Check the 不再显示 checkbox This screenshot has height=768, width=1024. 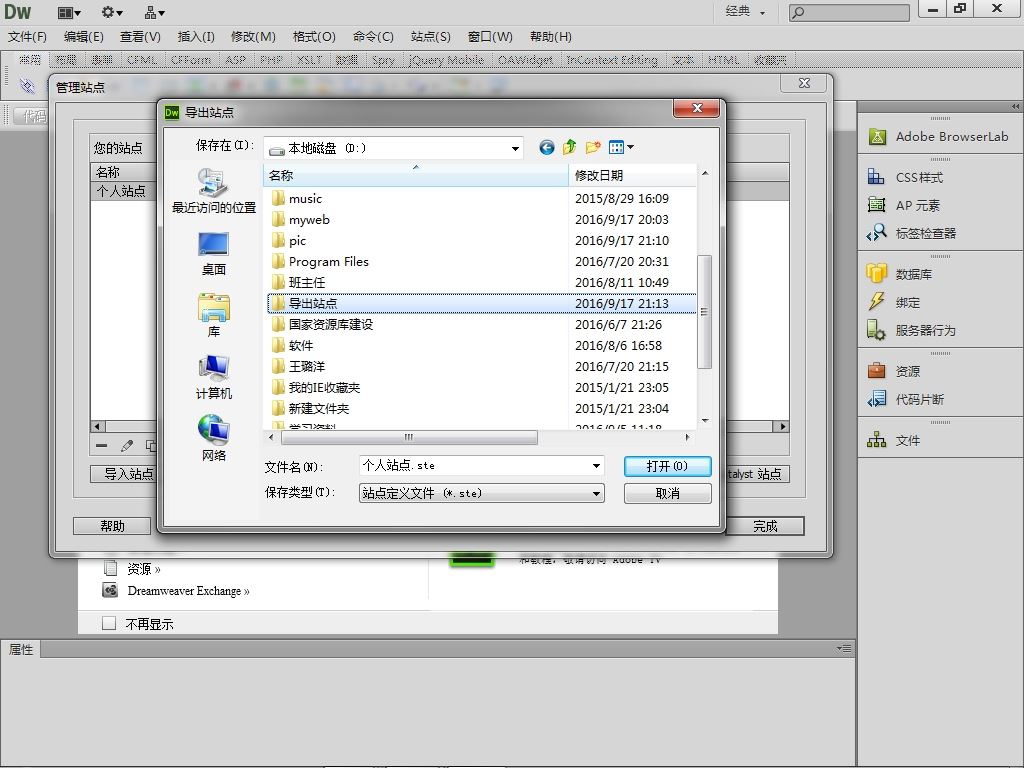point(109,623)
